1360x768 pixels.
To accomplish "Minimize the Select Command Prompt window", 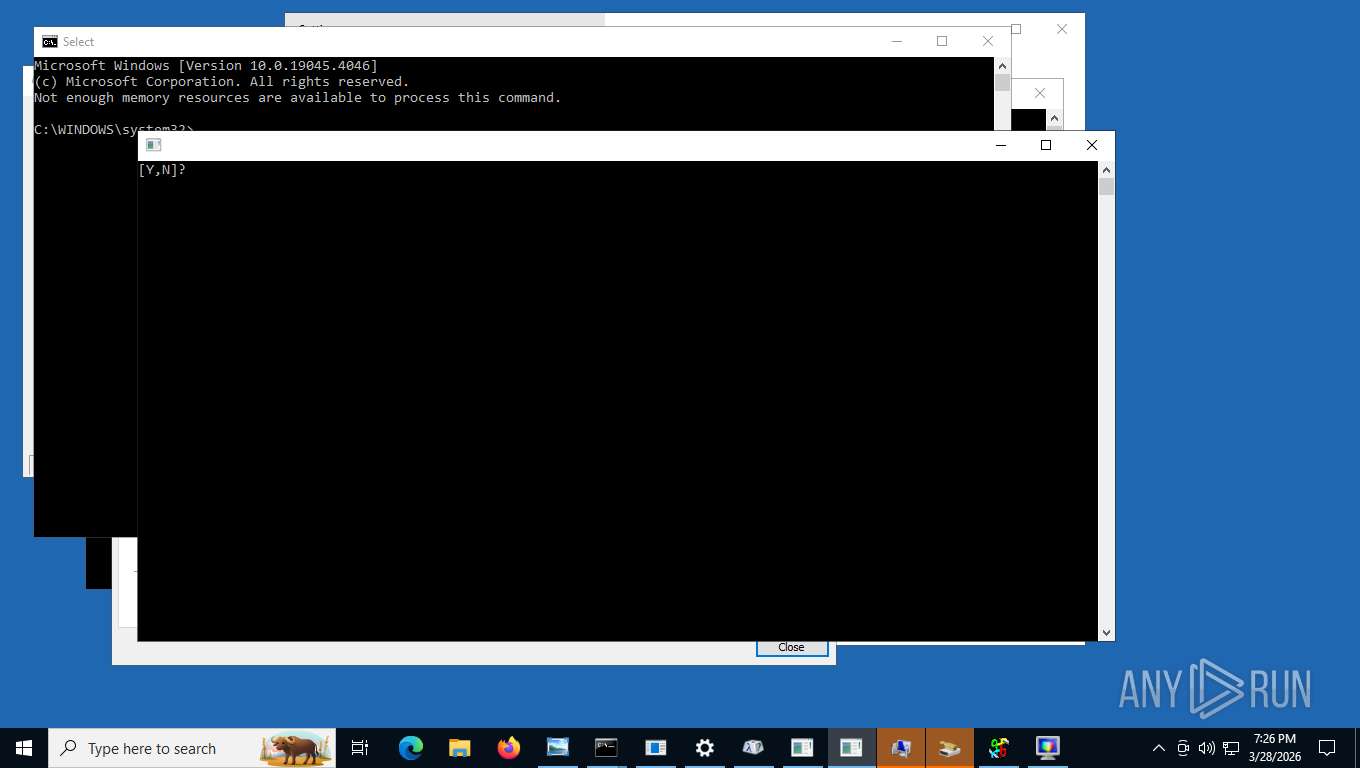I will (896, 42).
